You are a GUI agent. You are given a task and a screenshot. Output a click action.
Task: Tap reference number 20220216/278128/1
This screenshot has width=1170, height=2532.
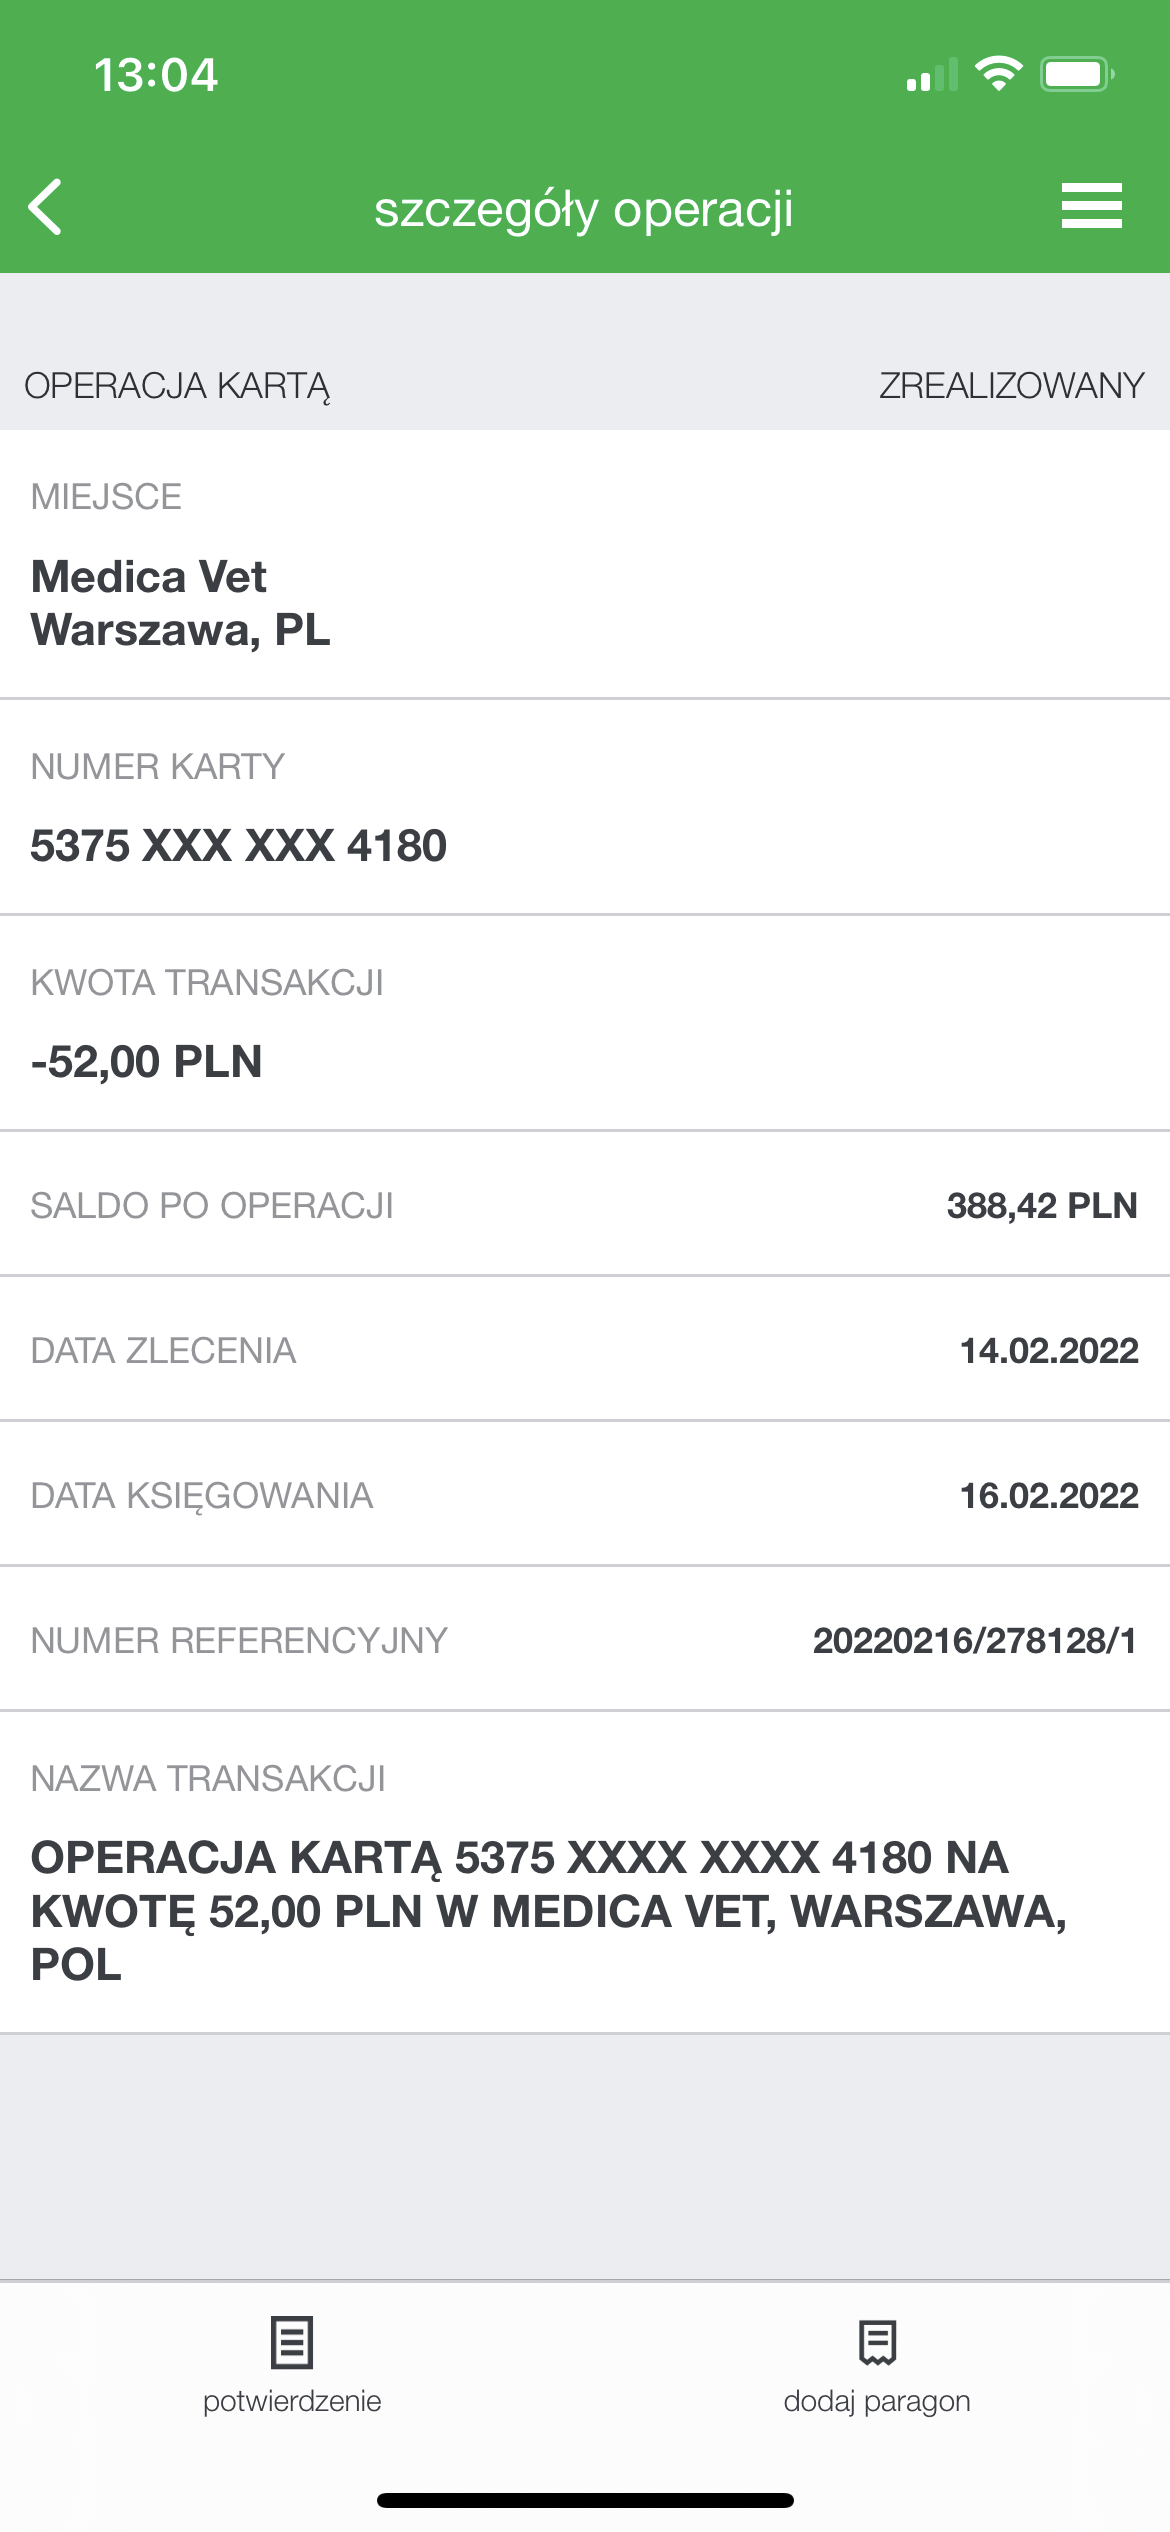[975, 1640]
